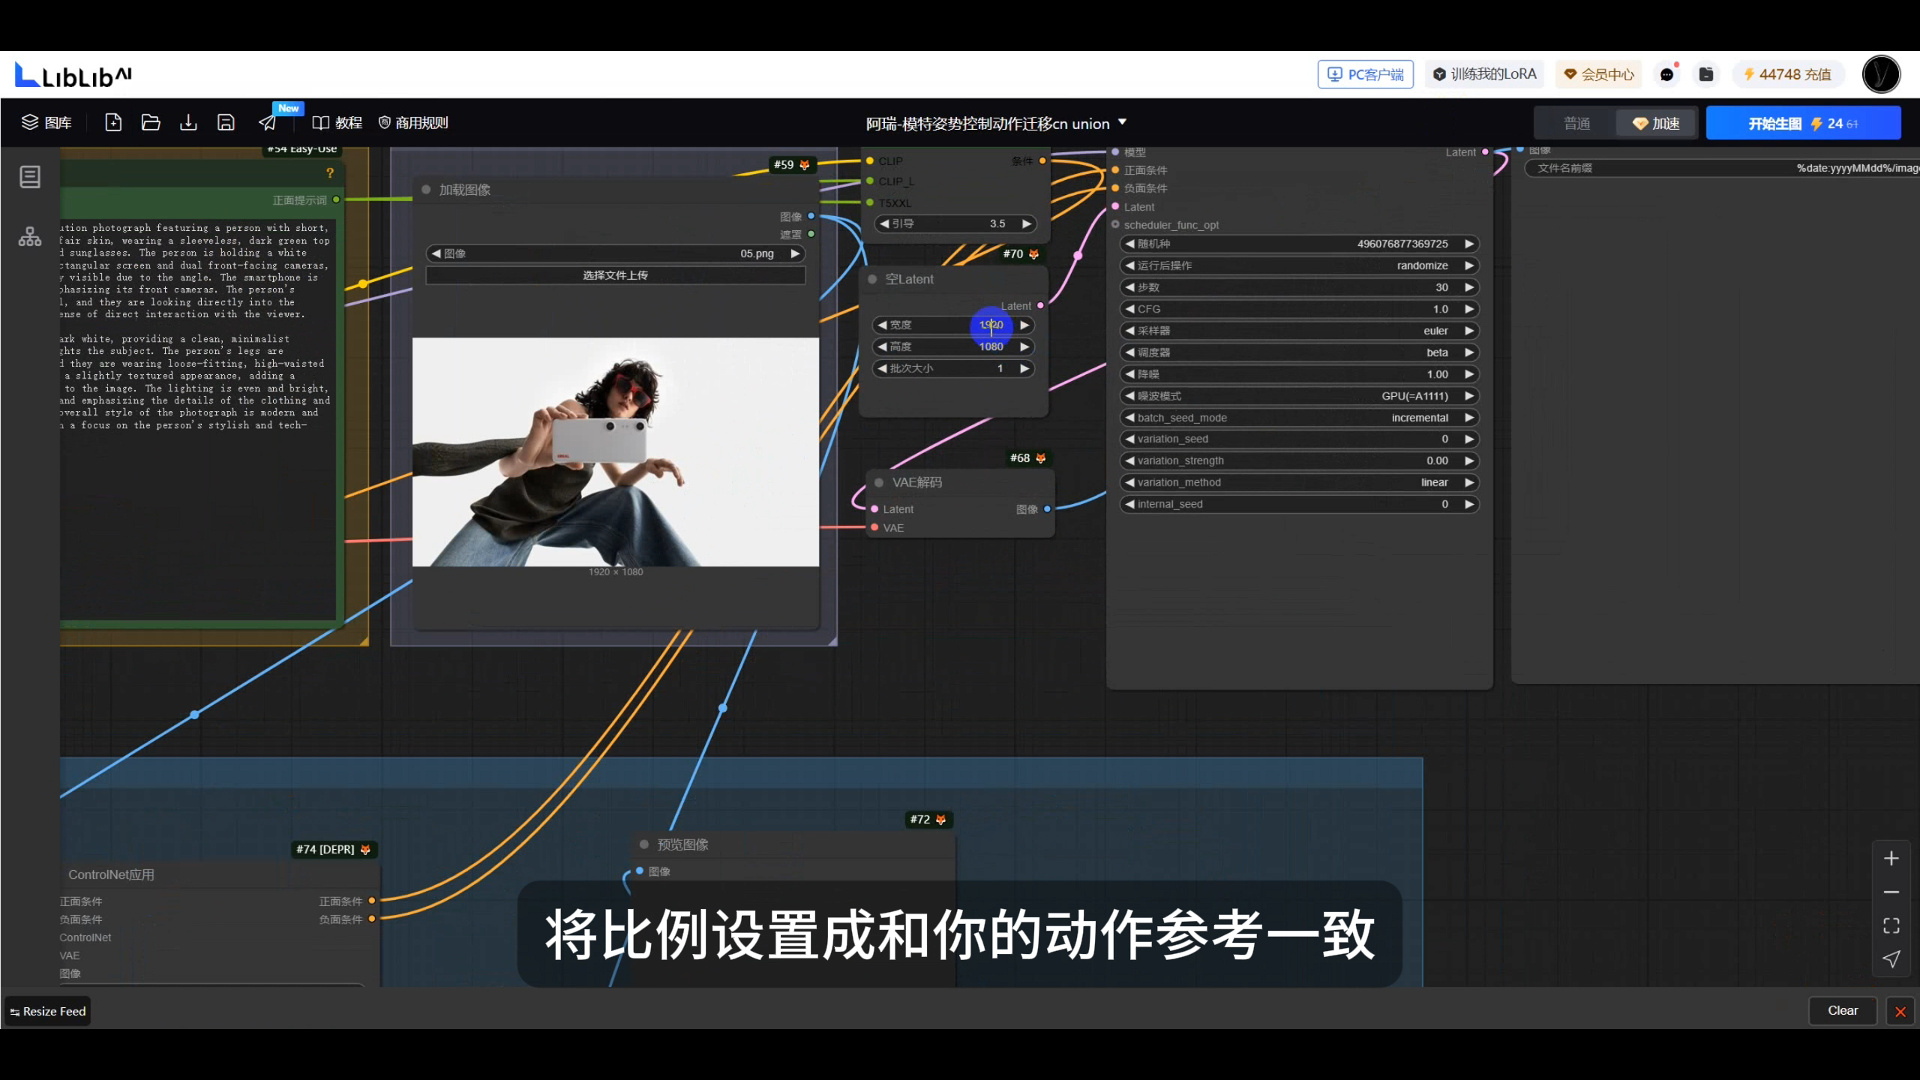The height and width of the screenshot is (1080, 1920).
Task: Open a workflow via the folder icon
Action: 150,122
